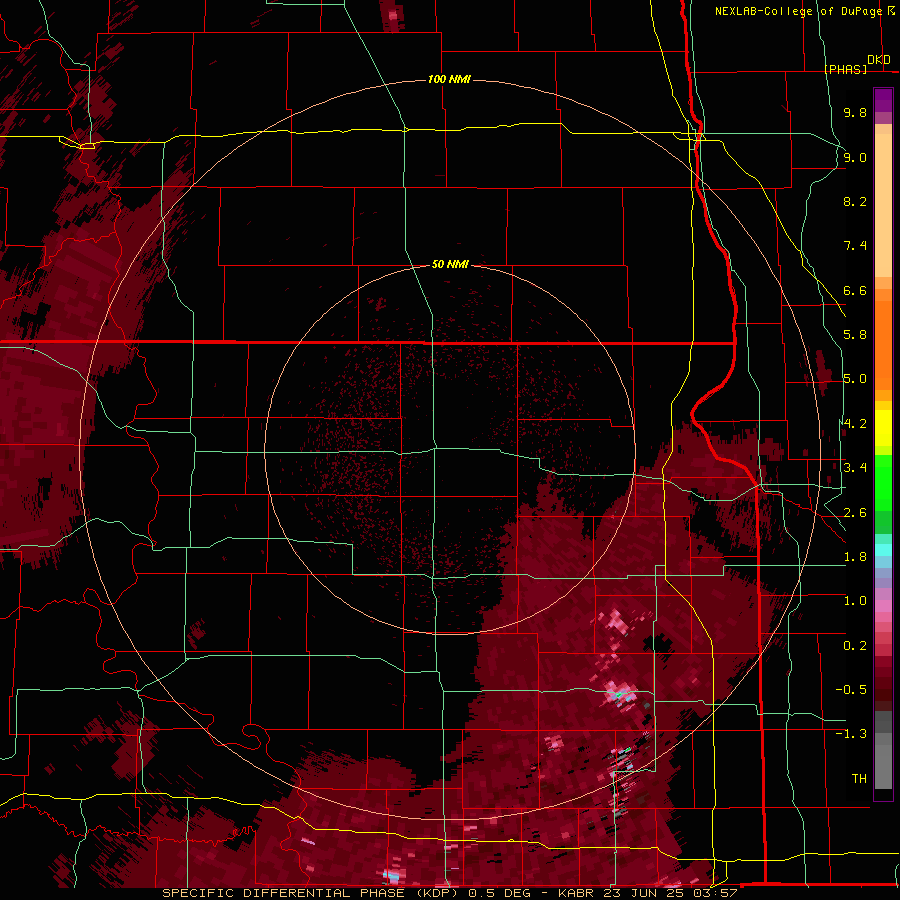Click the "0.5 DEG" elevation text

(x=499, y=893)
